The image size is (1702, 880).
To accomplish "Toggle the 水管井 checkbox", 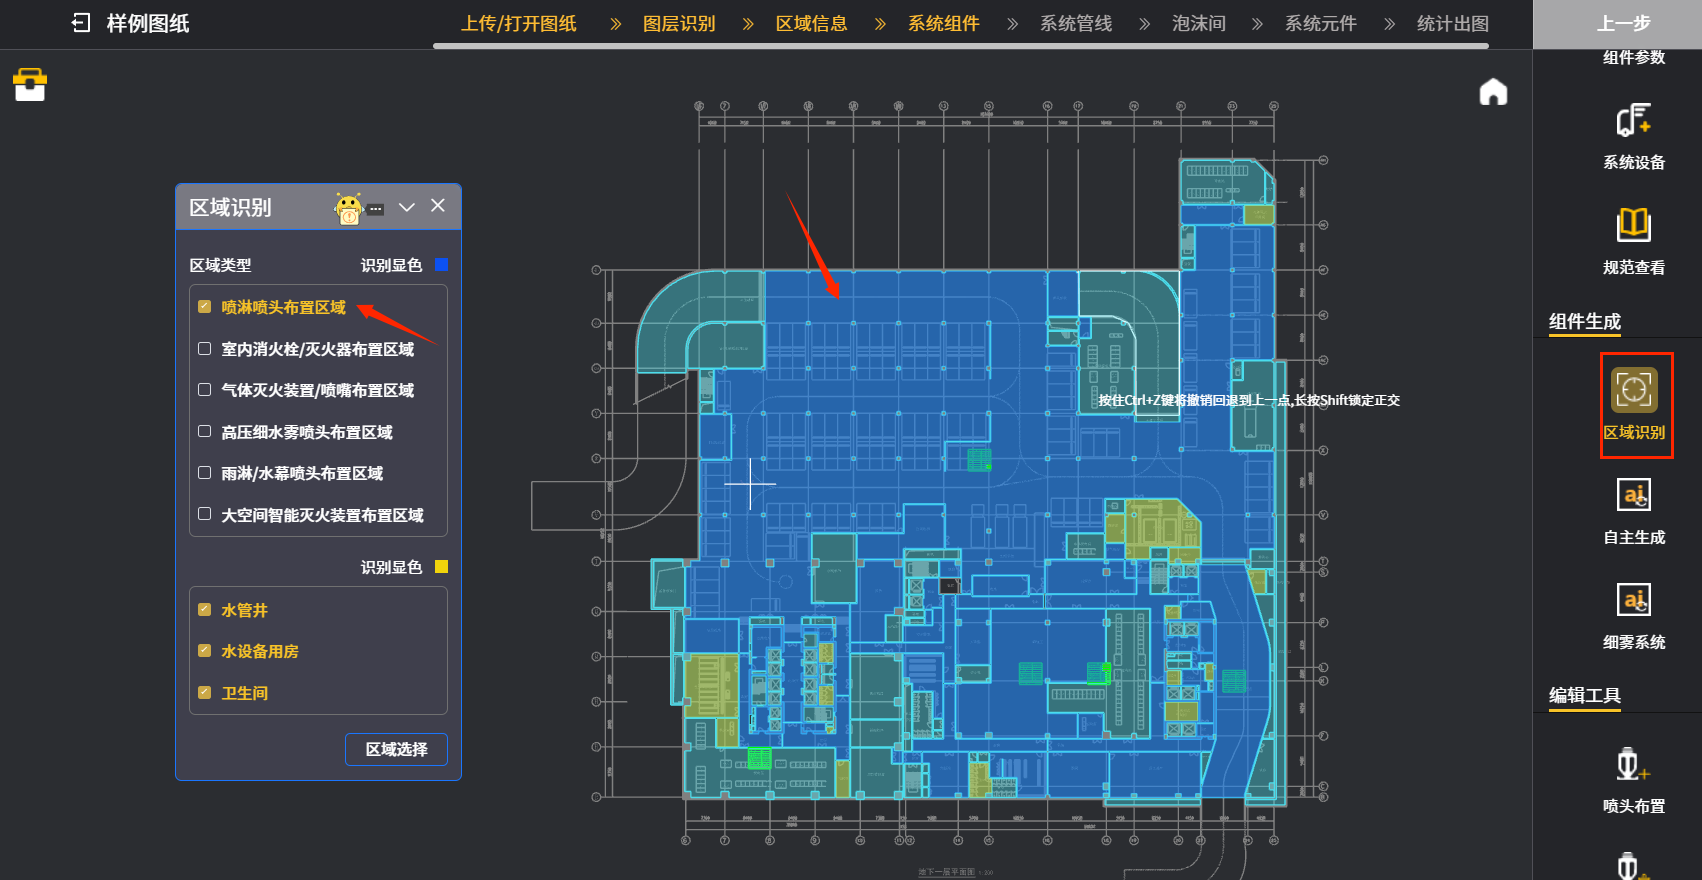I will 205,610.
